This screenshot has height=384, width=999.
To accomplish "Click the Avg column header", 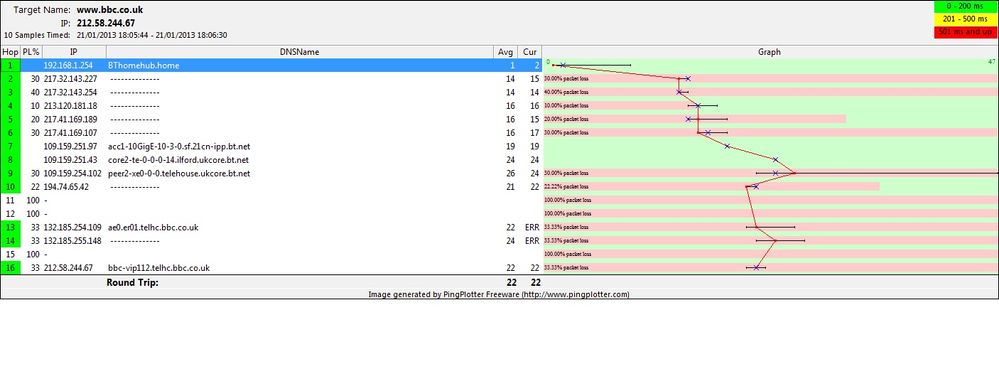I will coord(506,52).
